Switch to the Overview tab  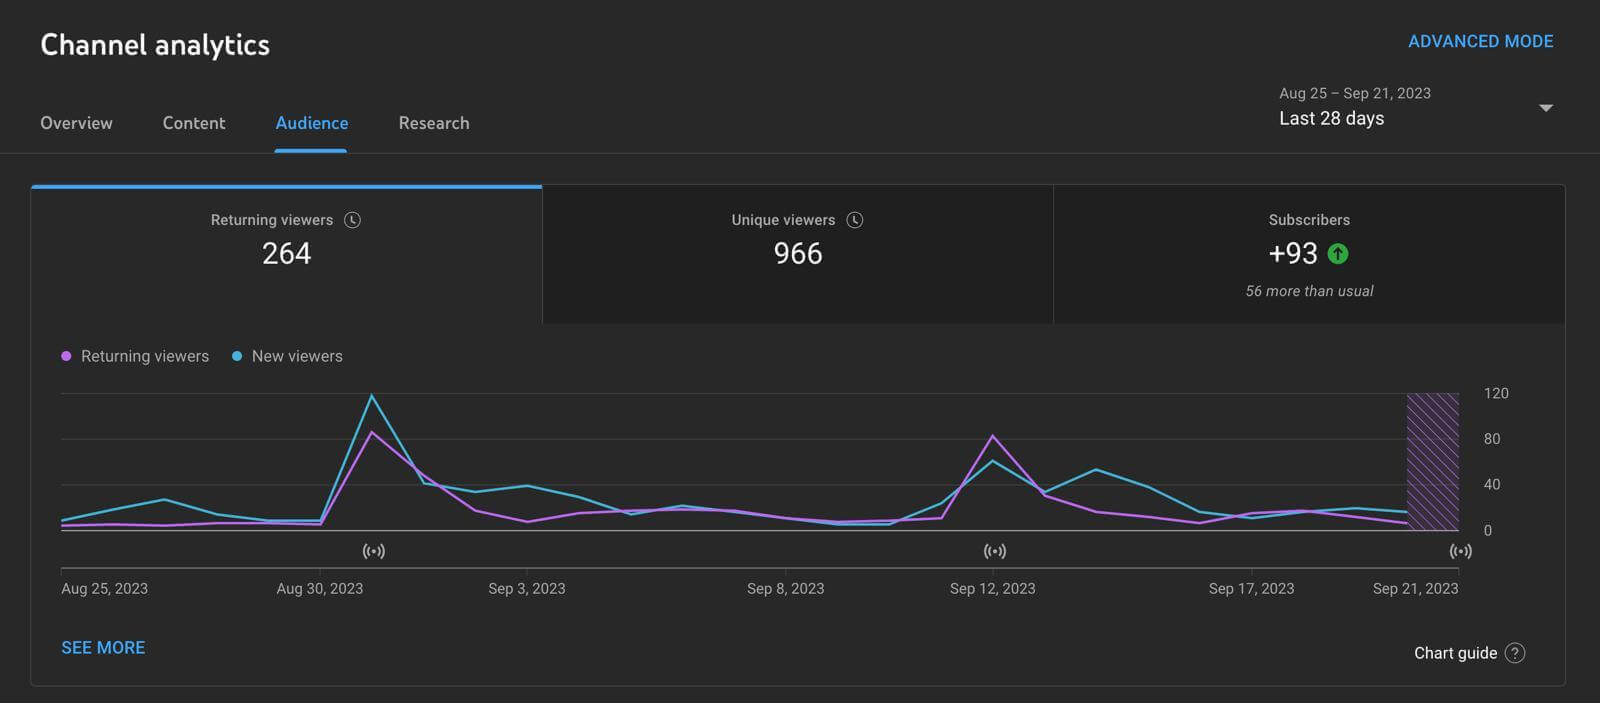click(76, 123)
